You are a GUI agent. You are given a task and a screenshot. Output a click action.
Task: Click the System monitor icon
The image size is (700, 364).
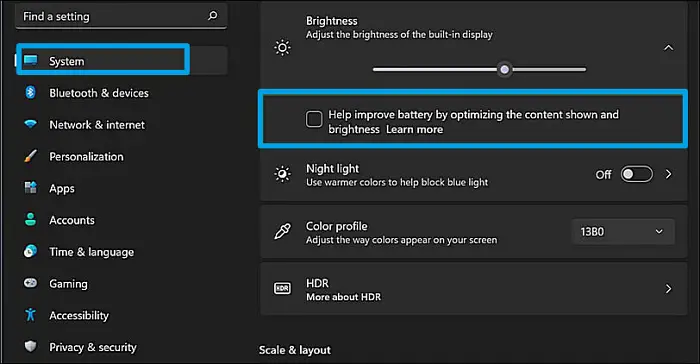click(31, 60)
